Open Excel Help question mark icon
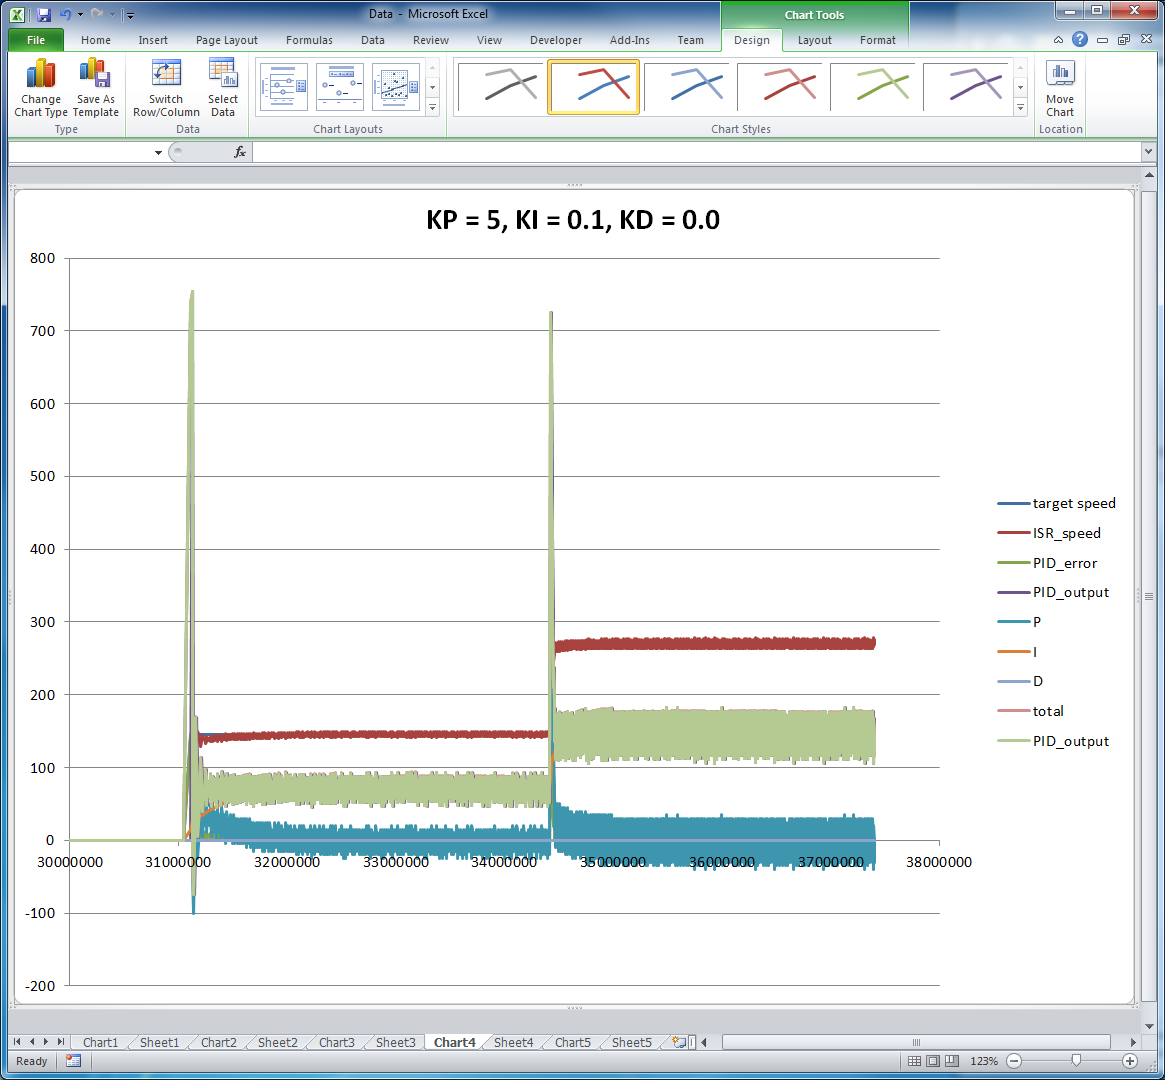Screen dimensions: 1165x1080 pyautogui.click(x=1080, y=39)
